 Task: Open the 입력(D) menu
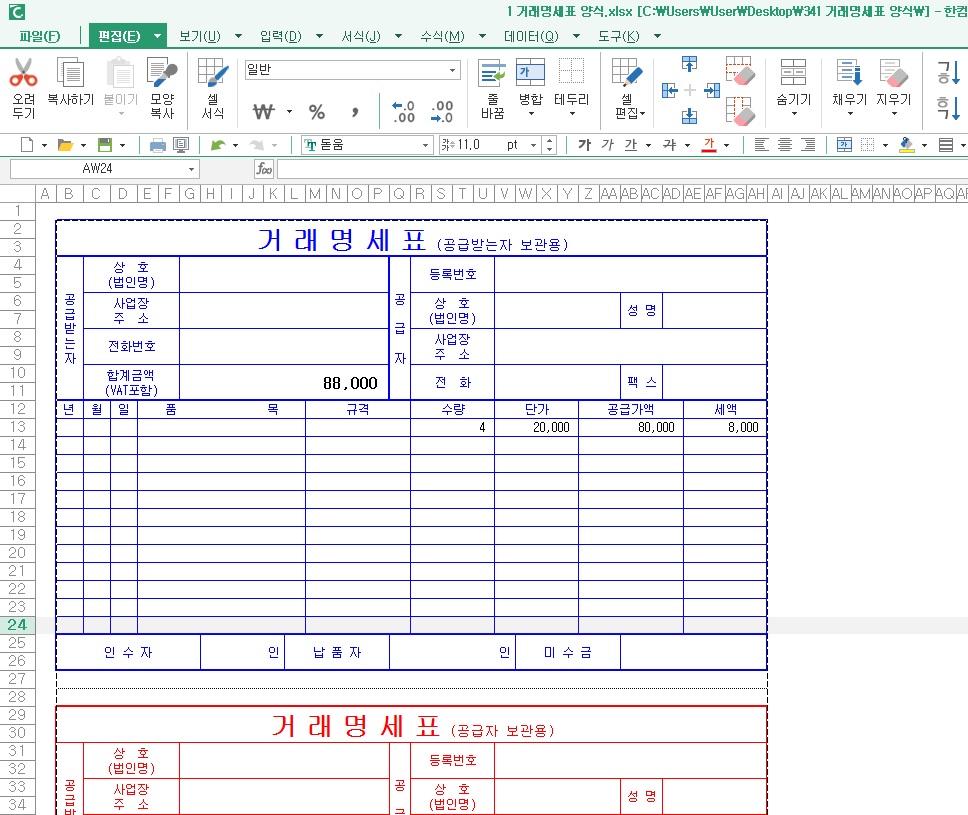tap(280, 36)
